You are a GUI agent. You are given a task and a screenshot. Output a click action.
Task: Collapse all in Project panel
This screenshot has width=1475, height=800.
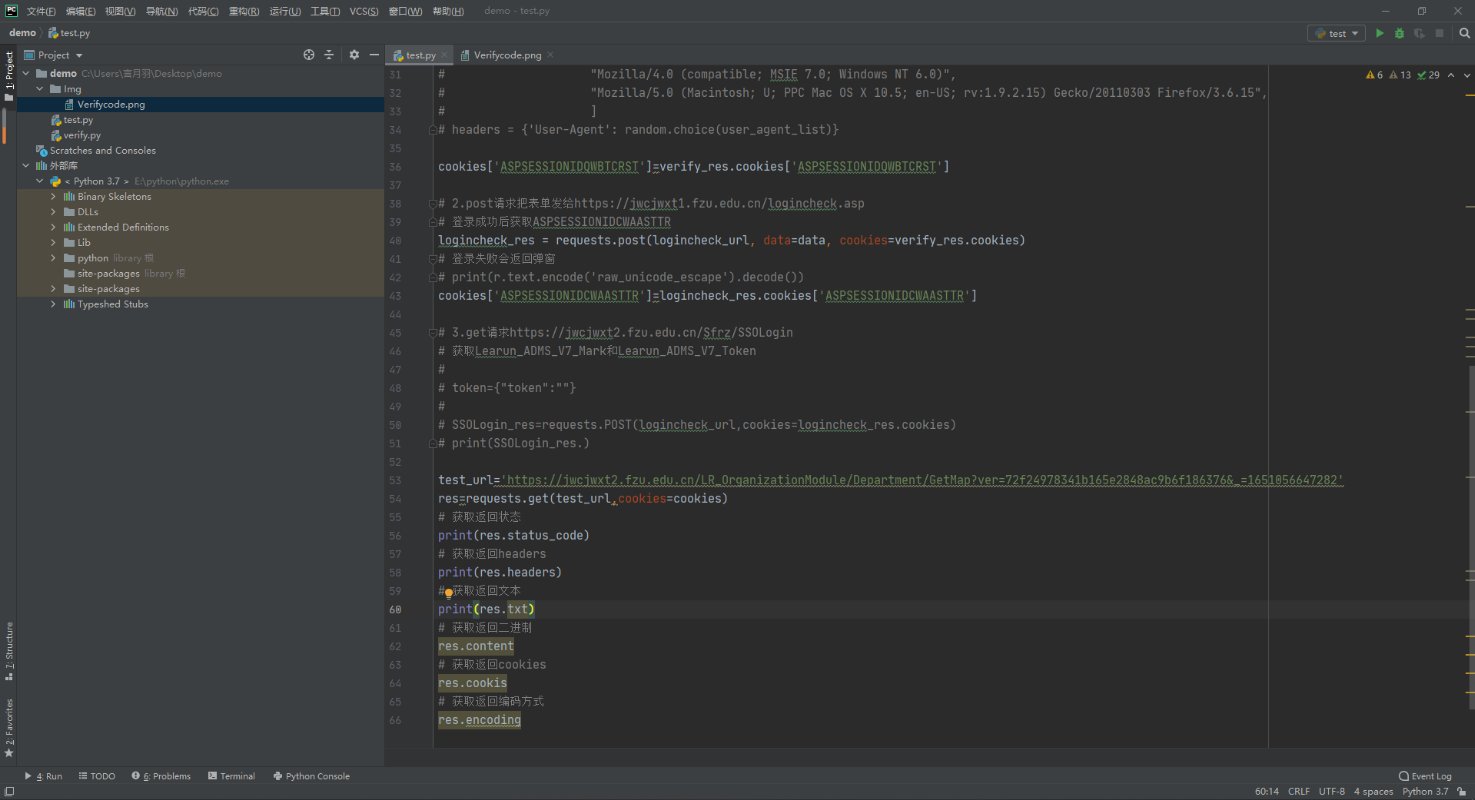(328, 55)
